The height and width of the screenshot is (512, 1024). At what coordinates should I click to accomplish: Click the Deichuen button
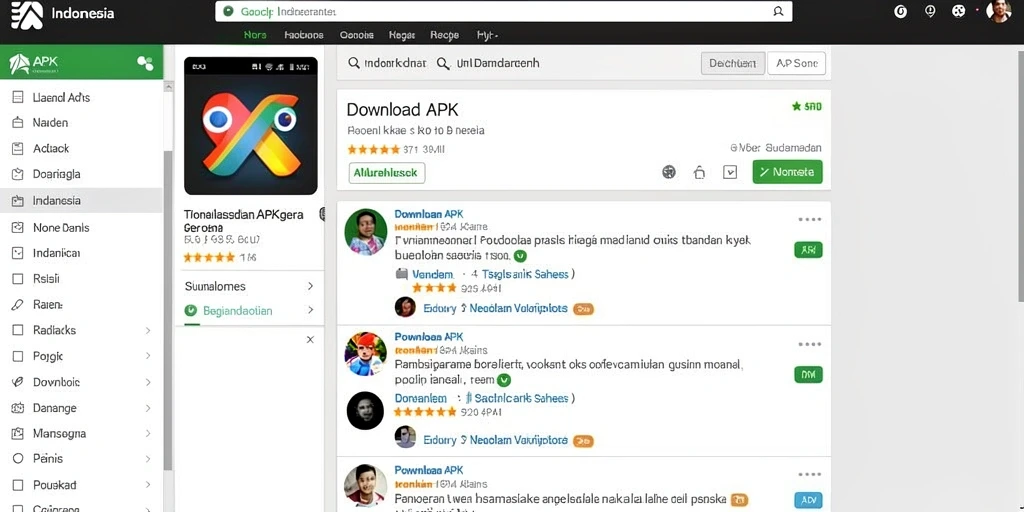(733, 63)
